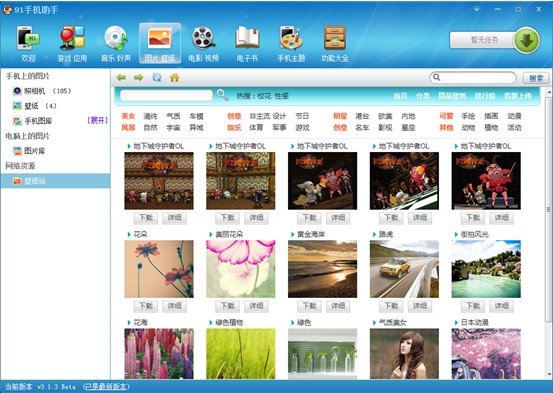The image size is (553, 393).
Task: Open the 精品壁纸 featured wallpapers tab
Action: (x=452, y=96)
